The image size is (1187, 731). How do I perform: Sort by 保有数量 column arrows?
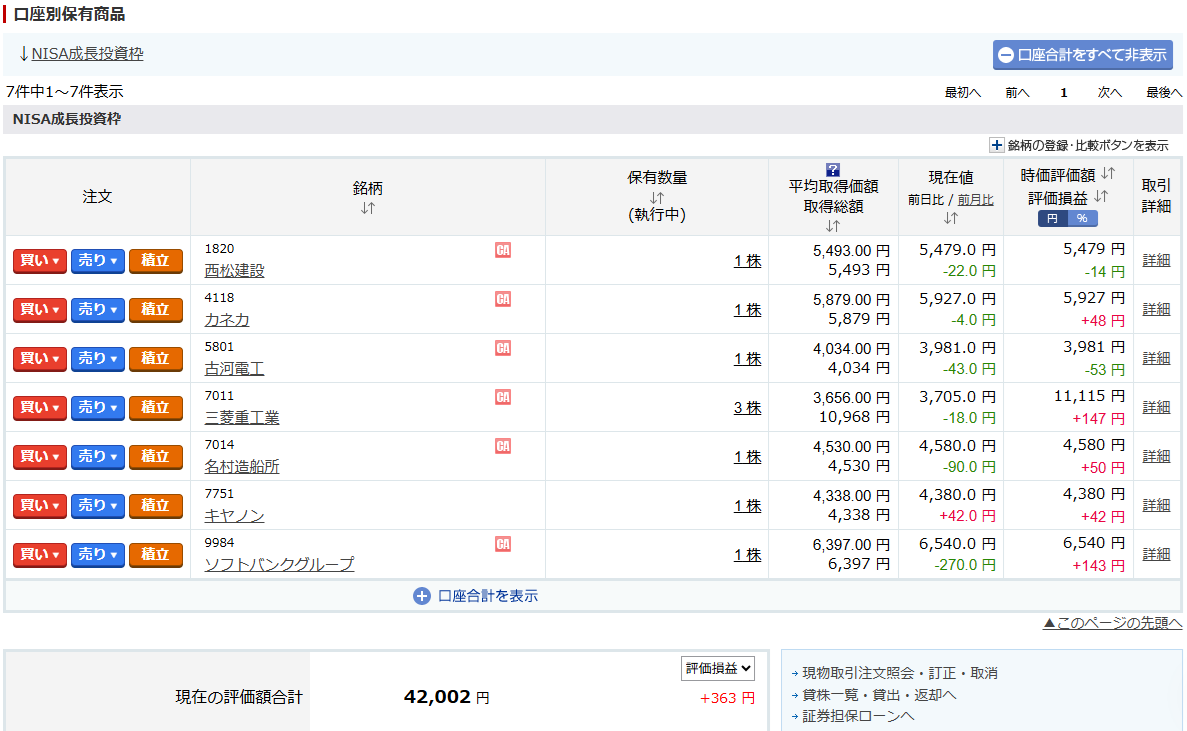[656, 198]
